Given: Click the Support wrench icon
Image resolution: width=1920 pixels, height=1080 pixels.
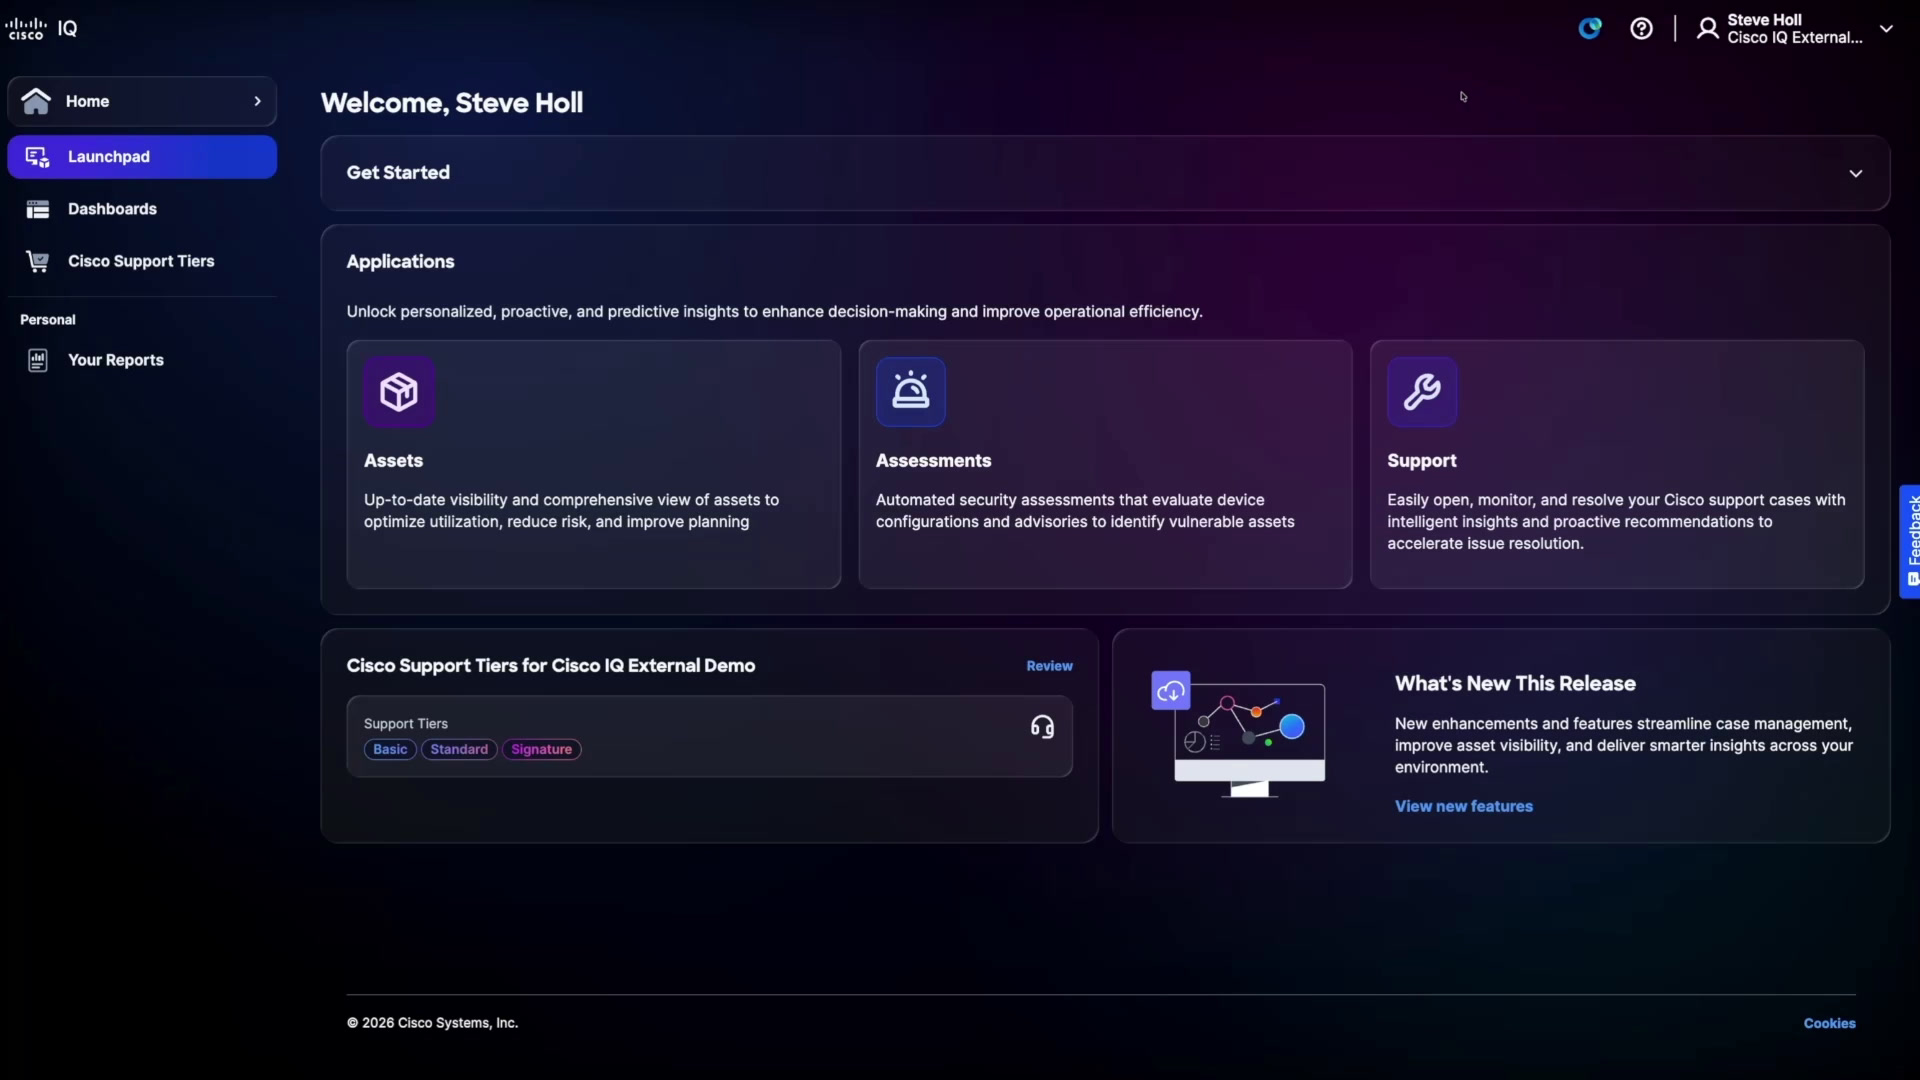Looking at the screenshot, I should [1422, 392].
